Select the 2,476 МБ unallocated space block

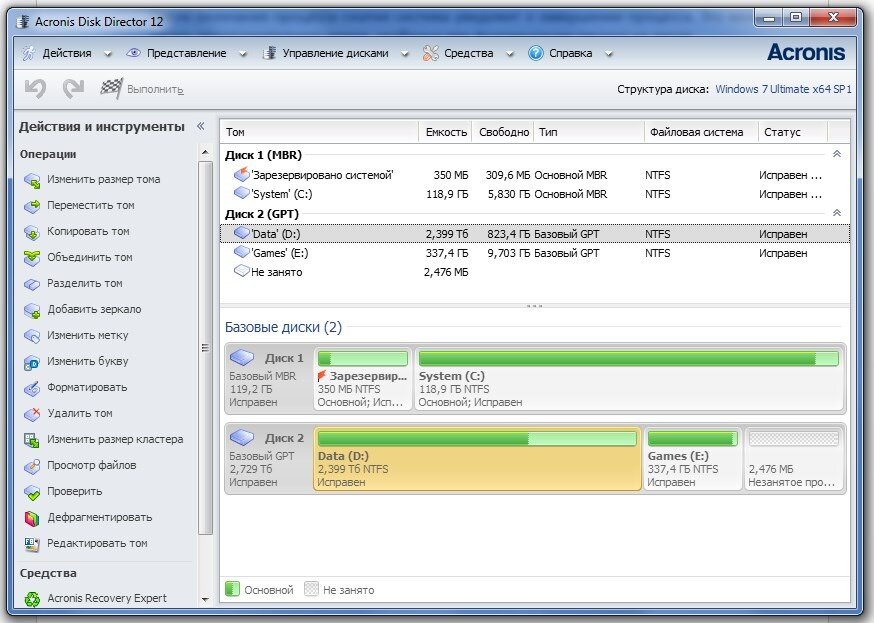794,459
